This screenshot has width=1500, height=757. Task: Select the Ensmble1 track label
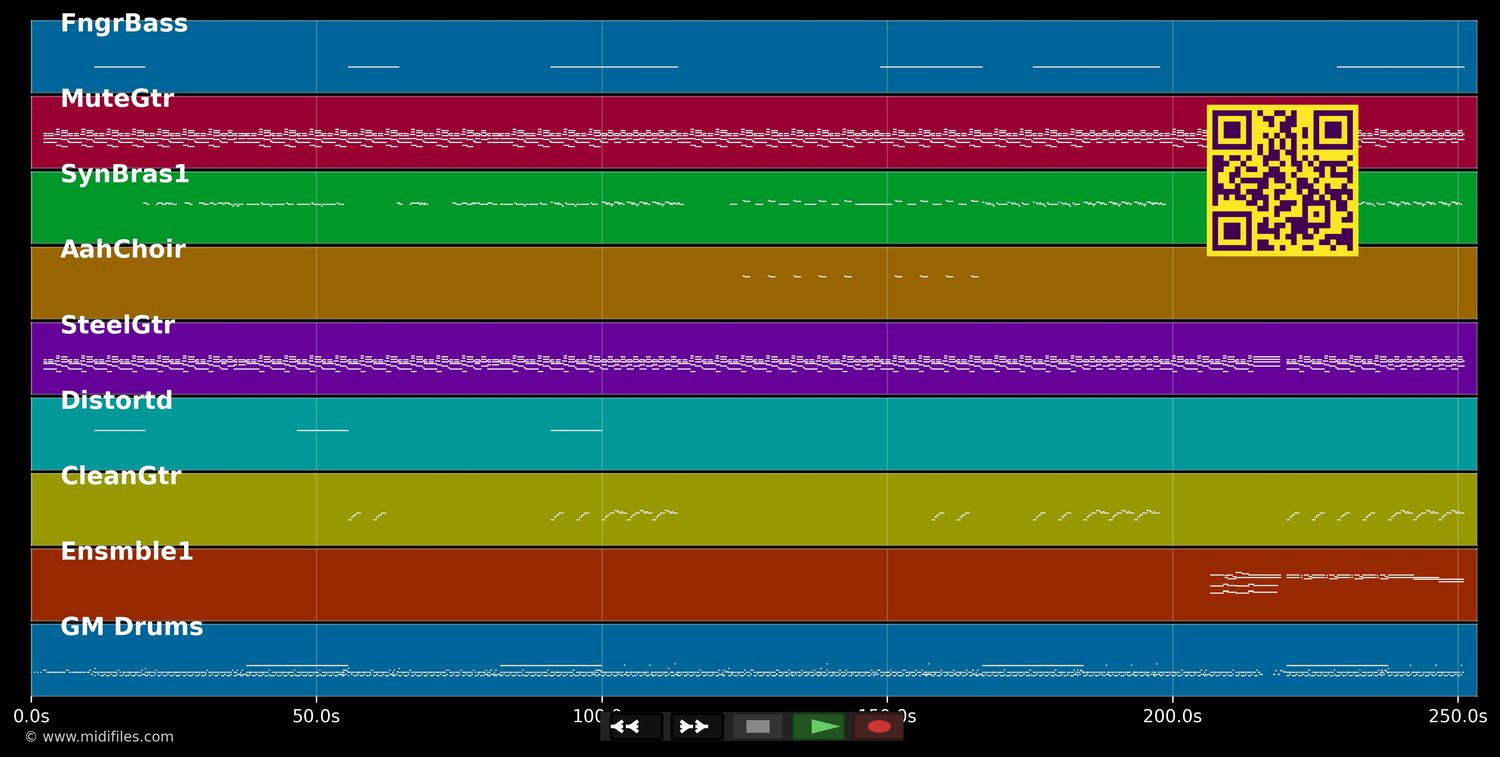(127, 552)
